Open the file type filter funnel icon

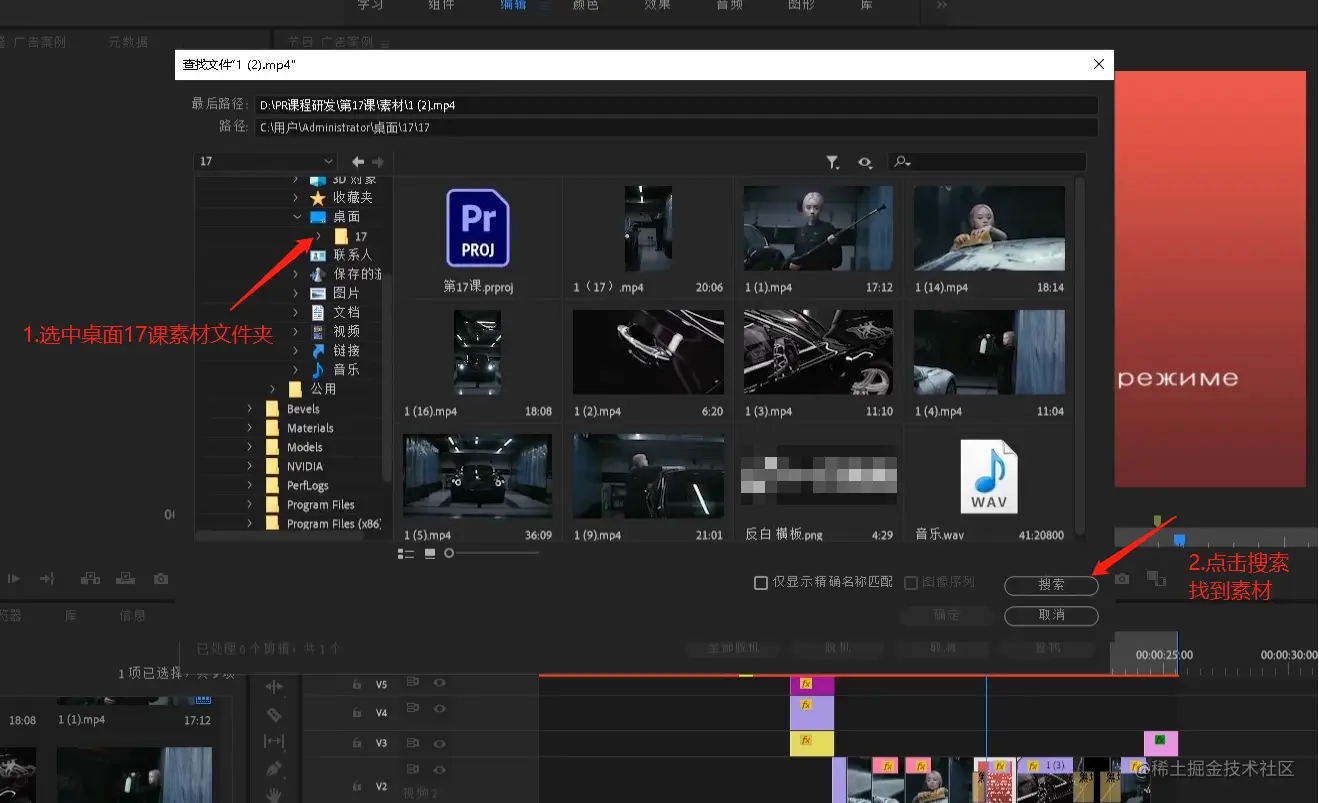coord(832,162)
